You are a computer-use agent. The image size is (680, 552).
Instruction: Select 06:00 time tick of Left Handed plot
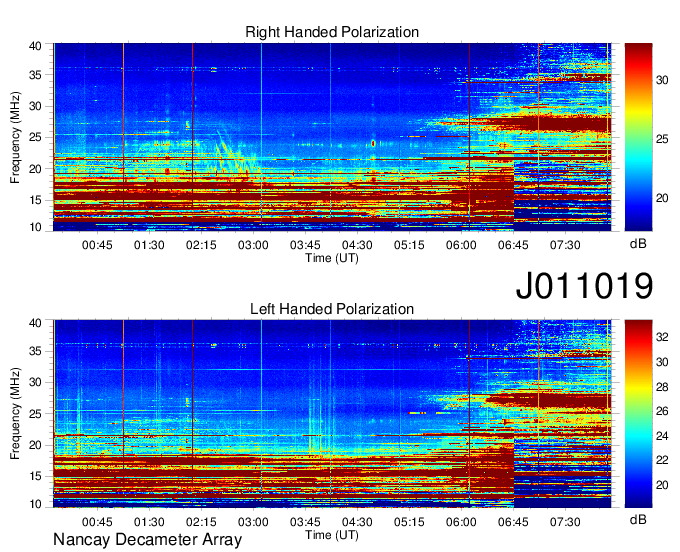pyautogui.click(x=461, y=522)
